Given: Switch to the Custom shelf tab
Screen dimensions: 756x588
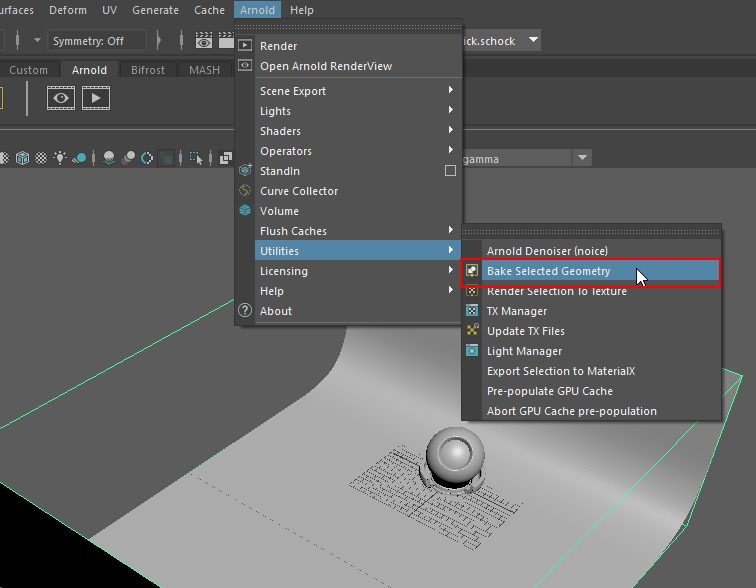Looking at the screenshot, I should (x=28, y=70).
